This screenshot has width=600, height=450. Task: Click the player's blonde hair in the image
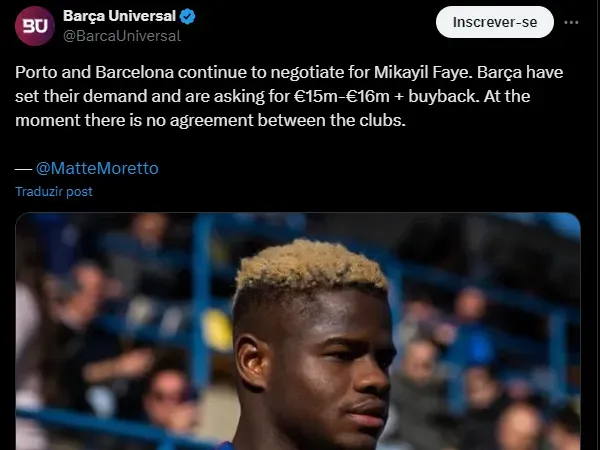pos(311,264)
